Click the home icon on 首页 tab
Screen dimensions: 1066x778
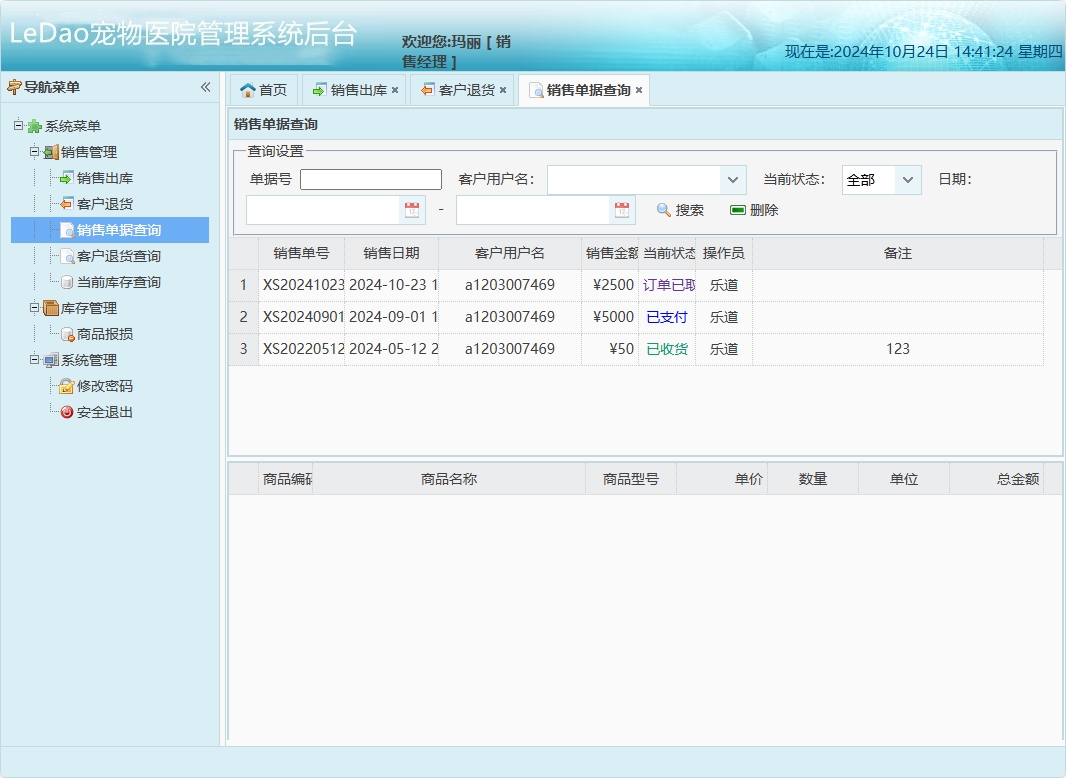(x=246, y=89)
